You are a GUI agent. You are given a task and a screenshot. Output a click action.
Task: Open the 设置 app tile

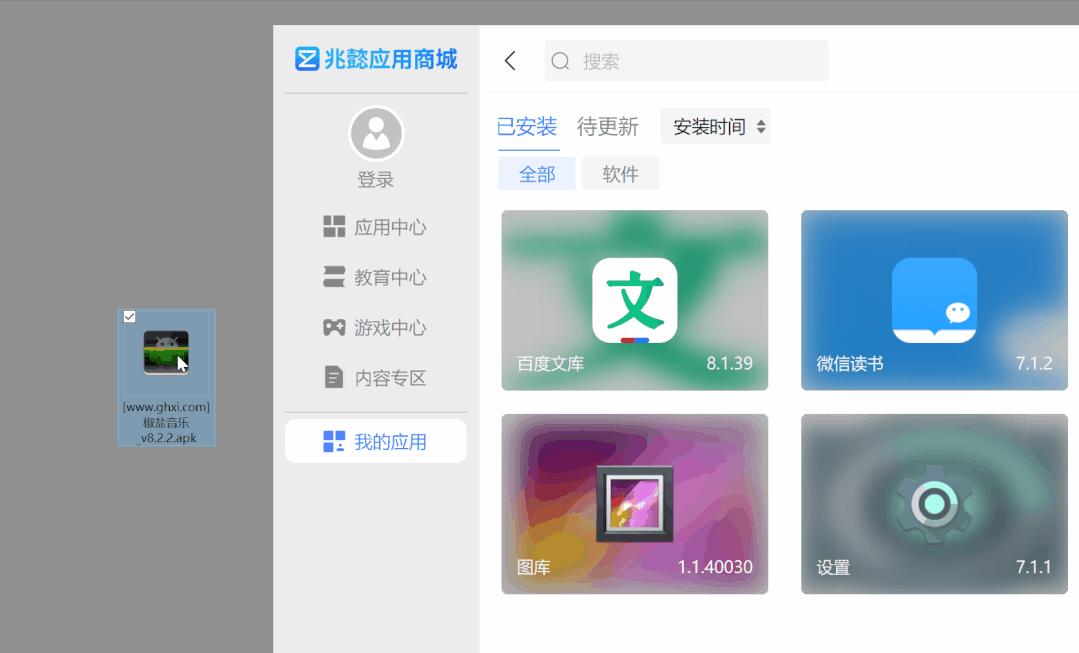click(932, 502)
